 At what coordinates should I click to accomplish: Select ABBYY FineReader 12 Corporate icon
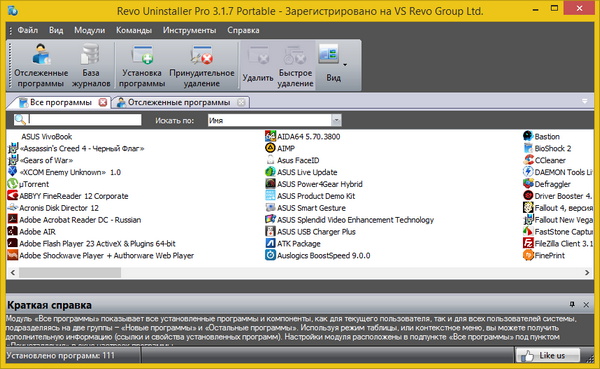coord(13,196)
